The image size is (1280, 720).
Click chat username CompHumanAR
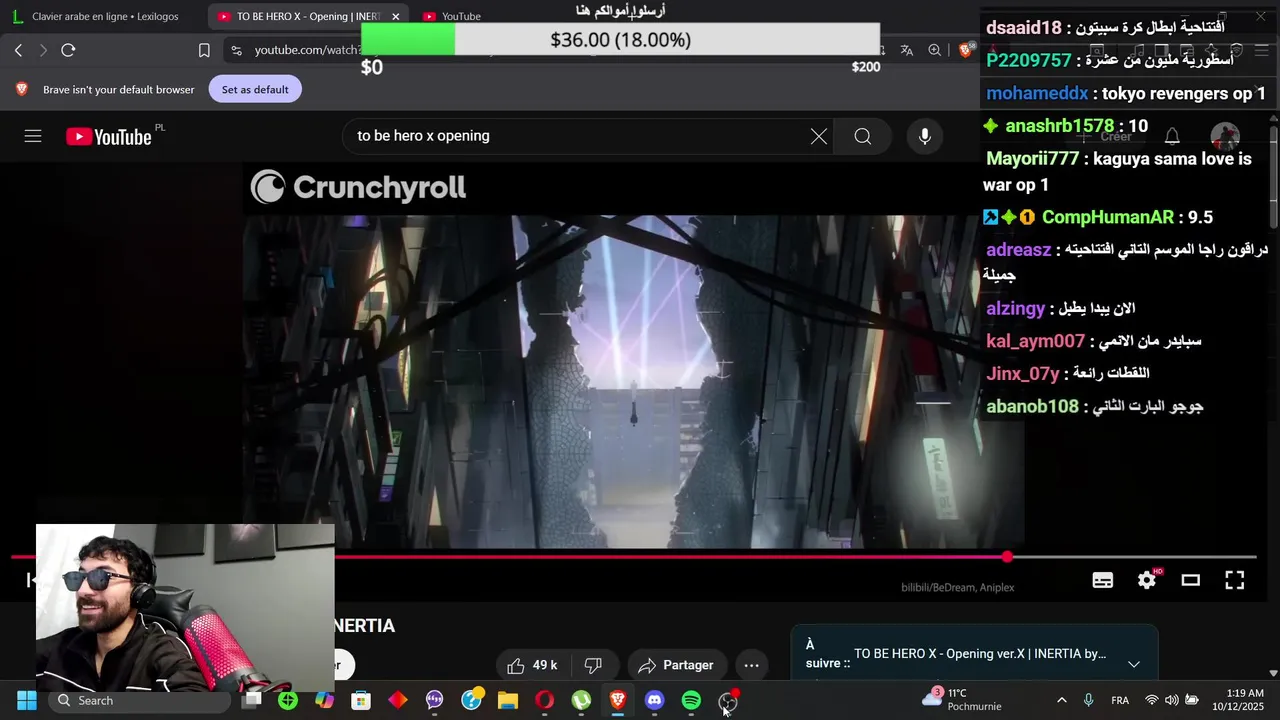coord(1108,217)
